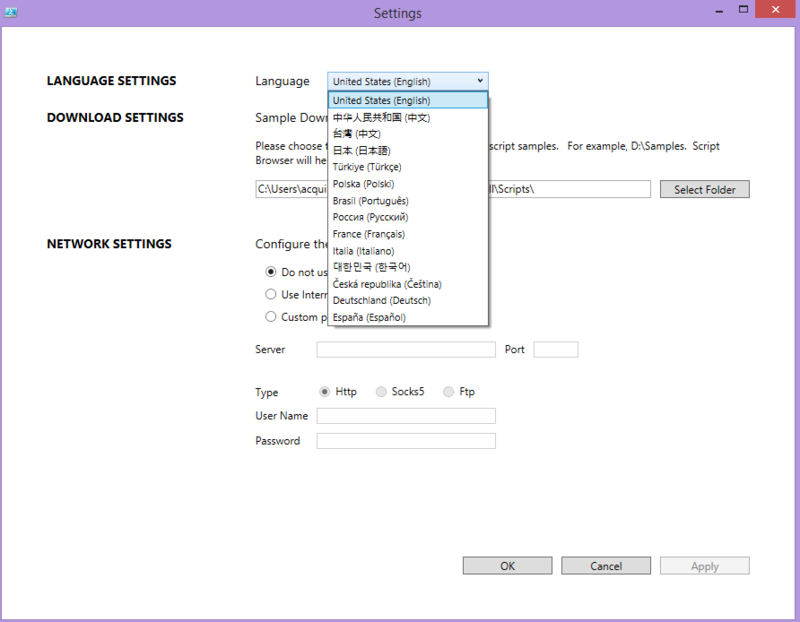Choose Socks5 proxy type
800x622 pixels.
point(381,391)
